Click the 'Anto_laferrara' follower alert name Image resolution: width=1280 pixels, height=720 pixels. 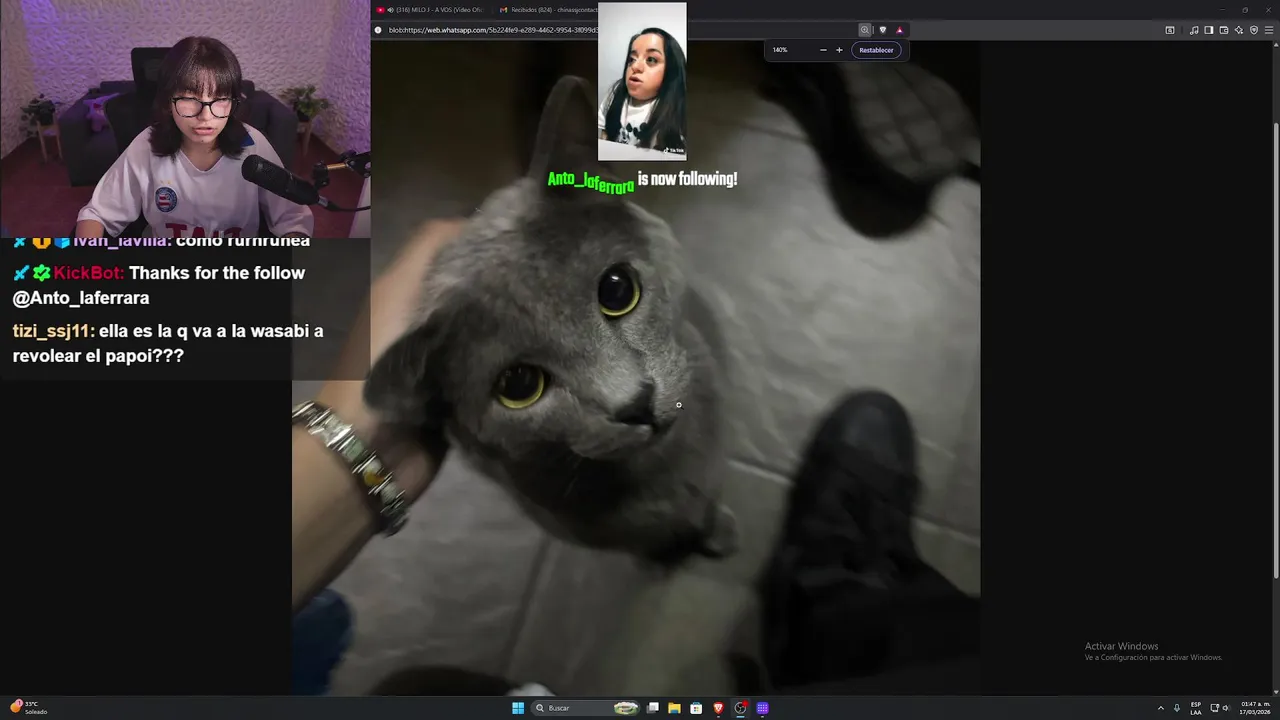(591, 181)
